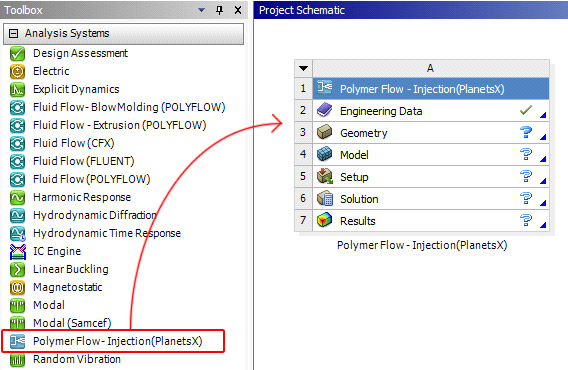Click Model row blue corner triangle

click(543, 159)
